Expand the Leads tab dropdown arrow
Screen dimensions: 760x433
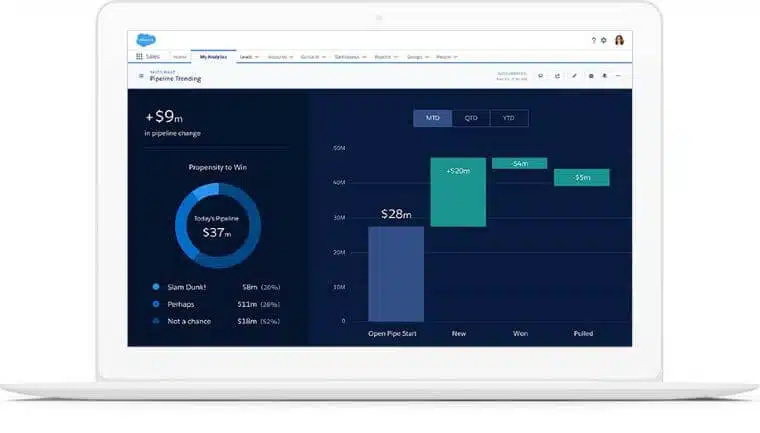coord(257,57)
